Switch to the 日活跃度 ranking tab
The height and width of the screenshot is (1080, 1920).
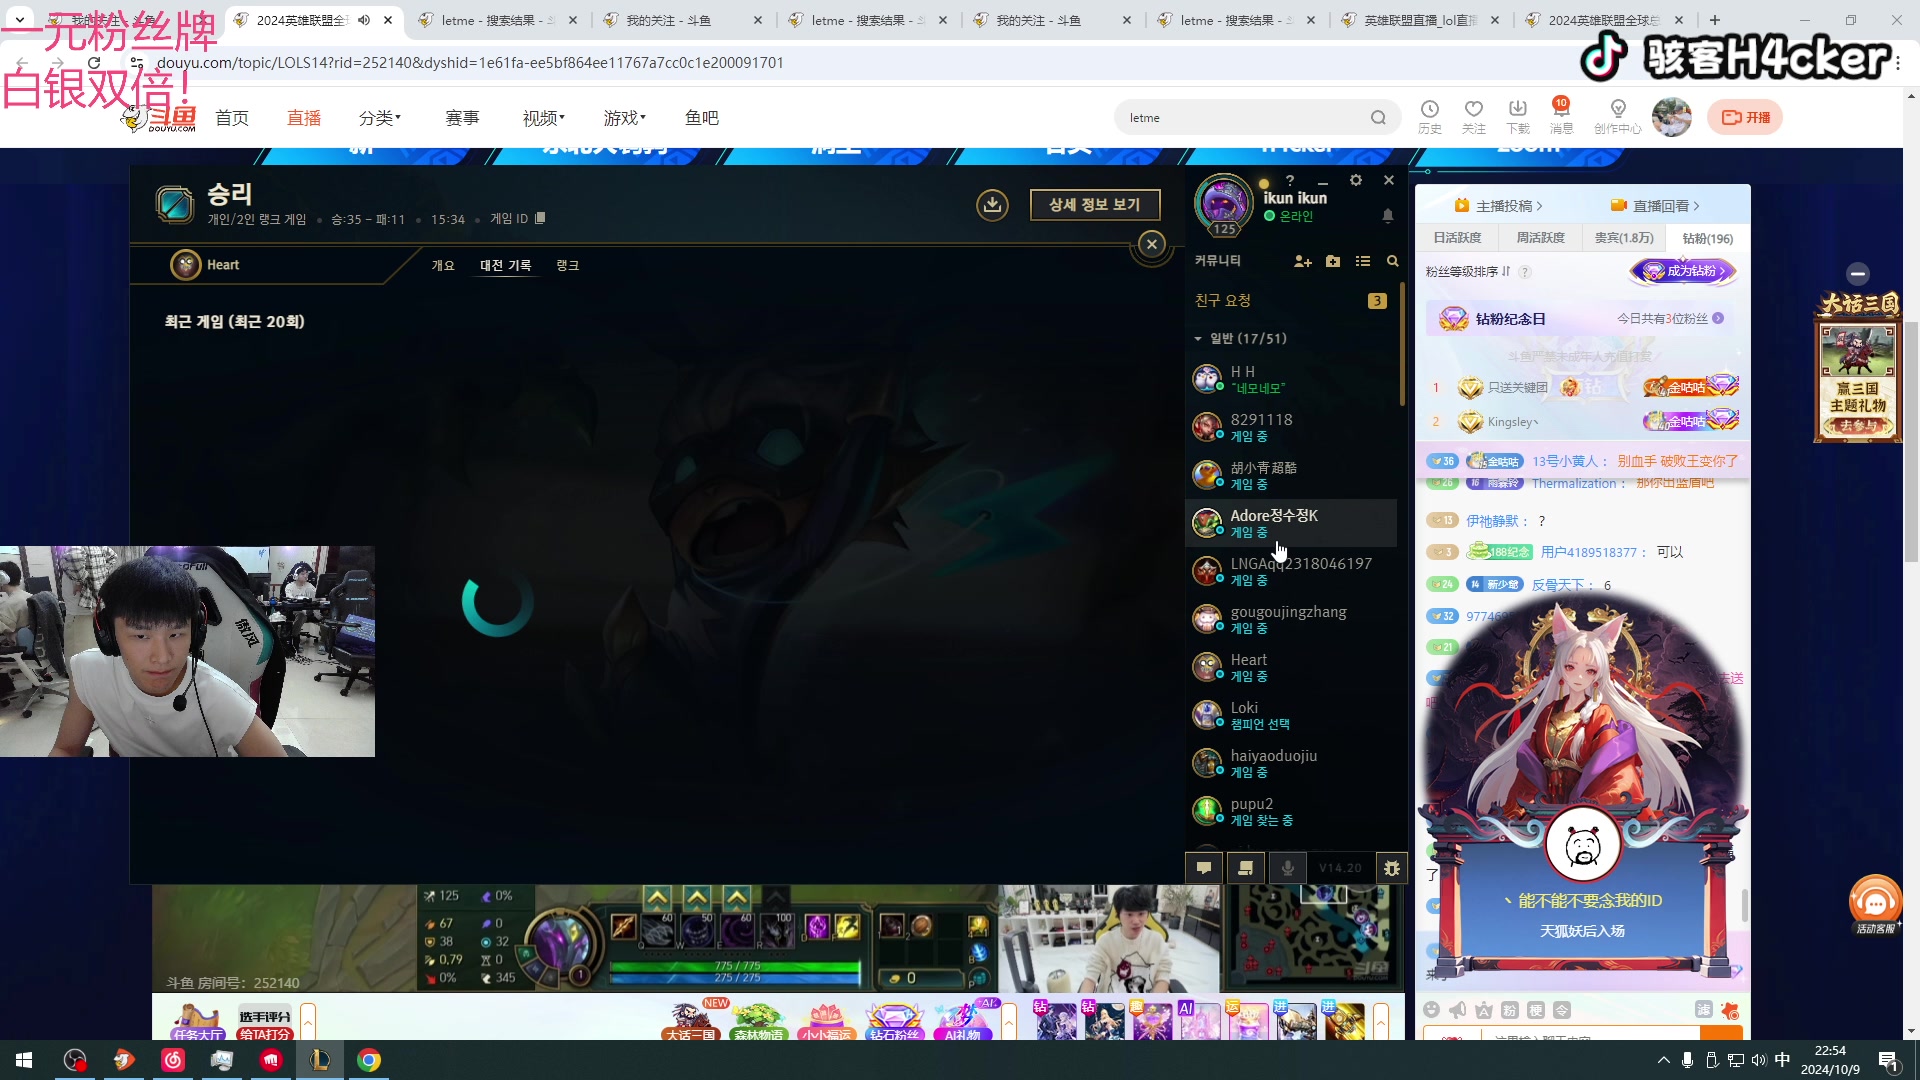point(1457,238)
